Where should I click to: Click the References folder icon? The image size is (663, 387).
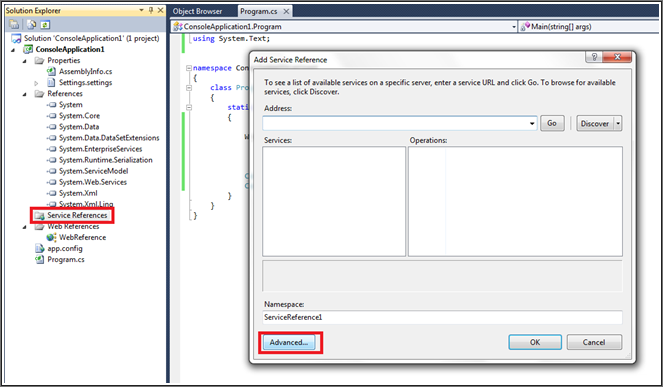[x=39, y=93]
